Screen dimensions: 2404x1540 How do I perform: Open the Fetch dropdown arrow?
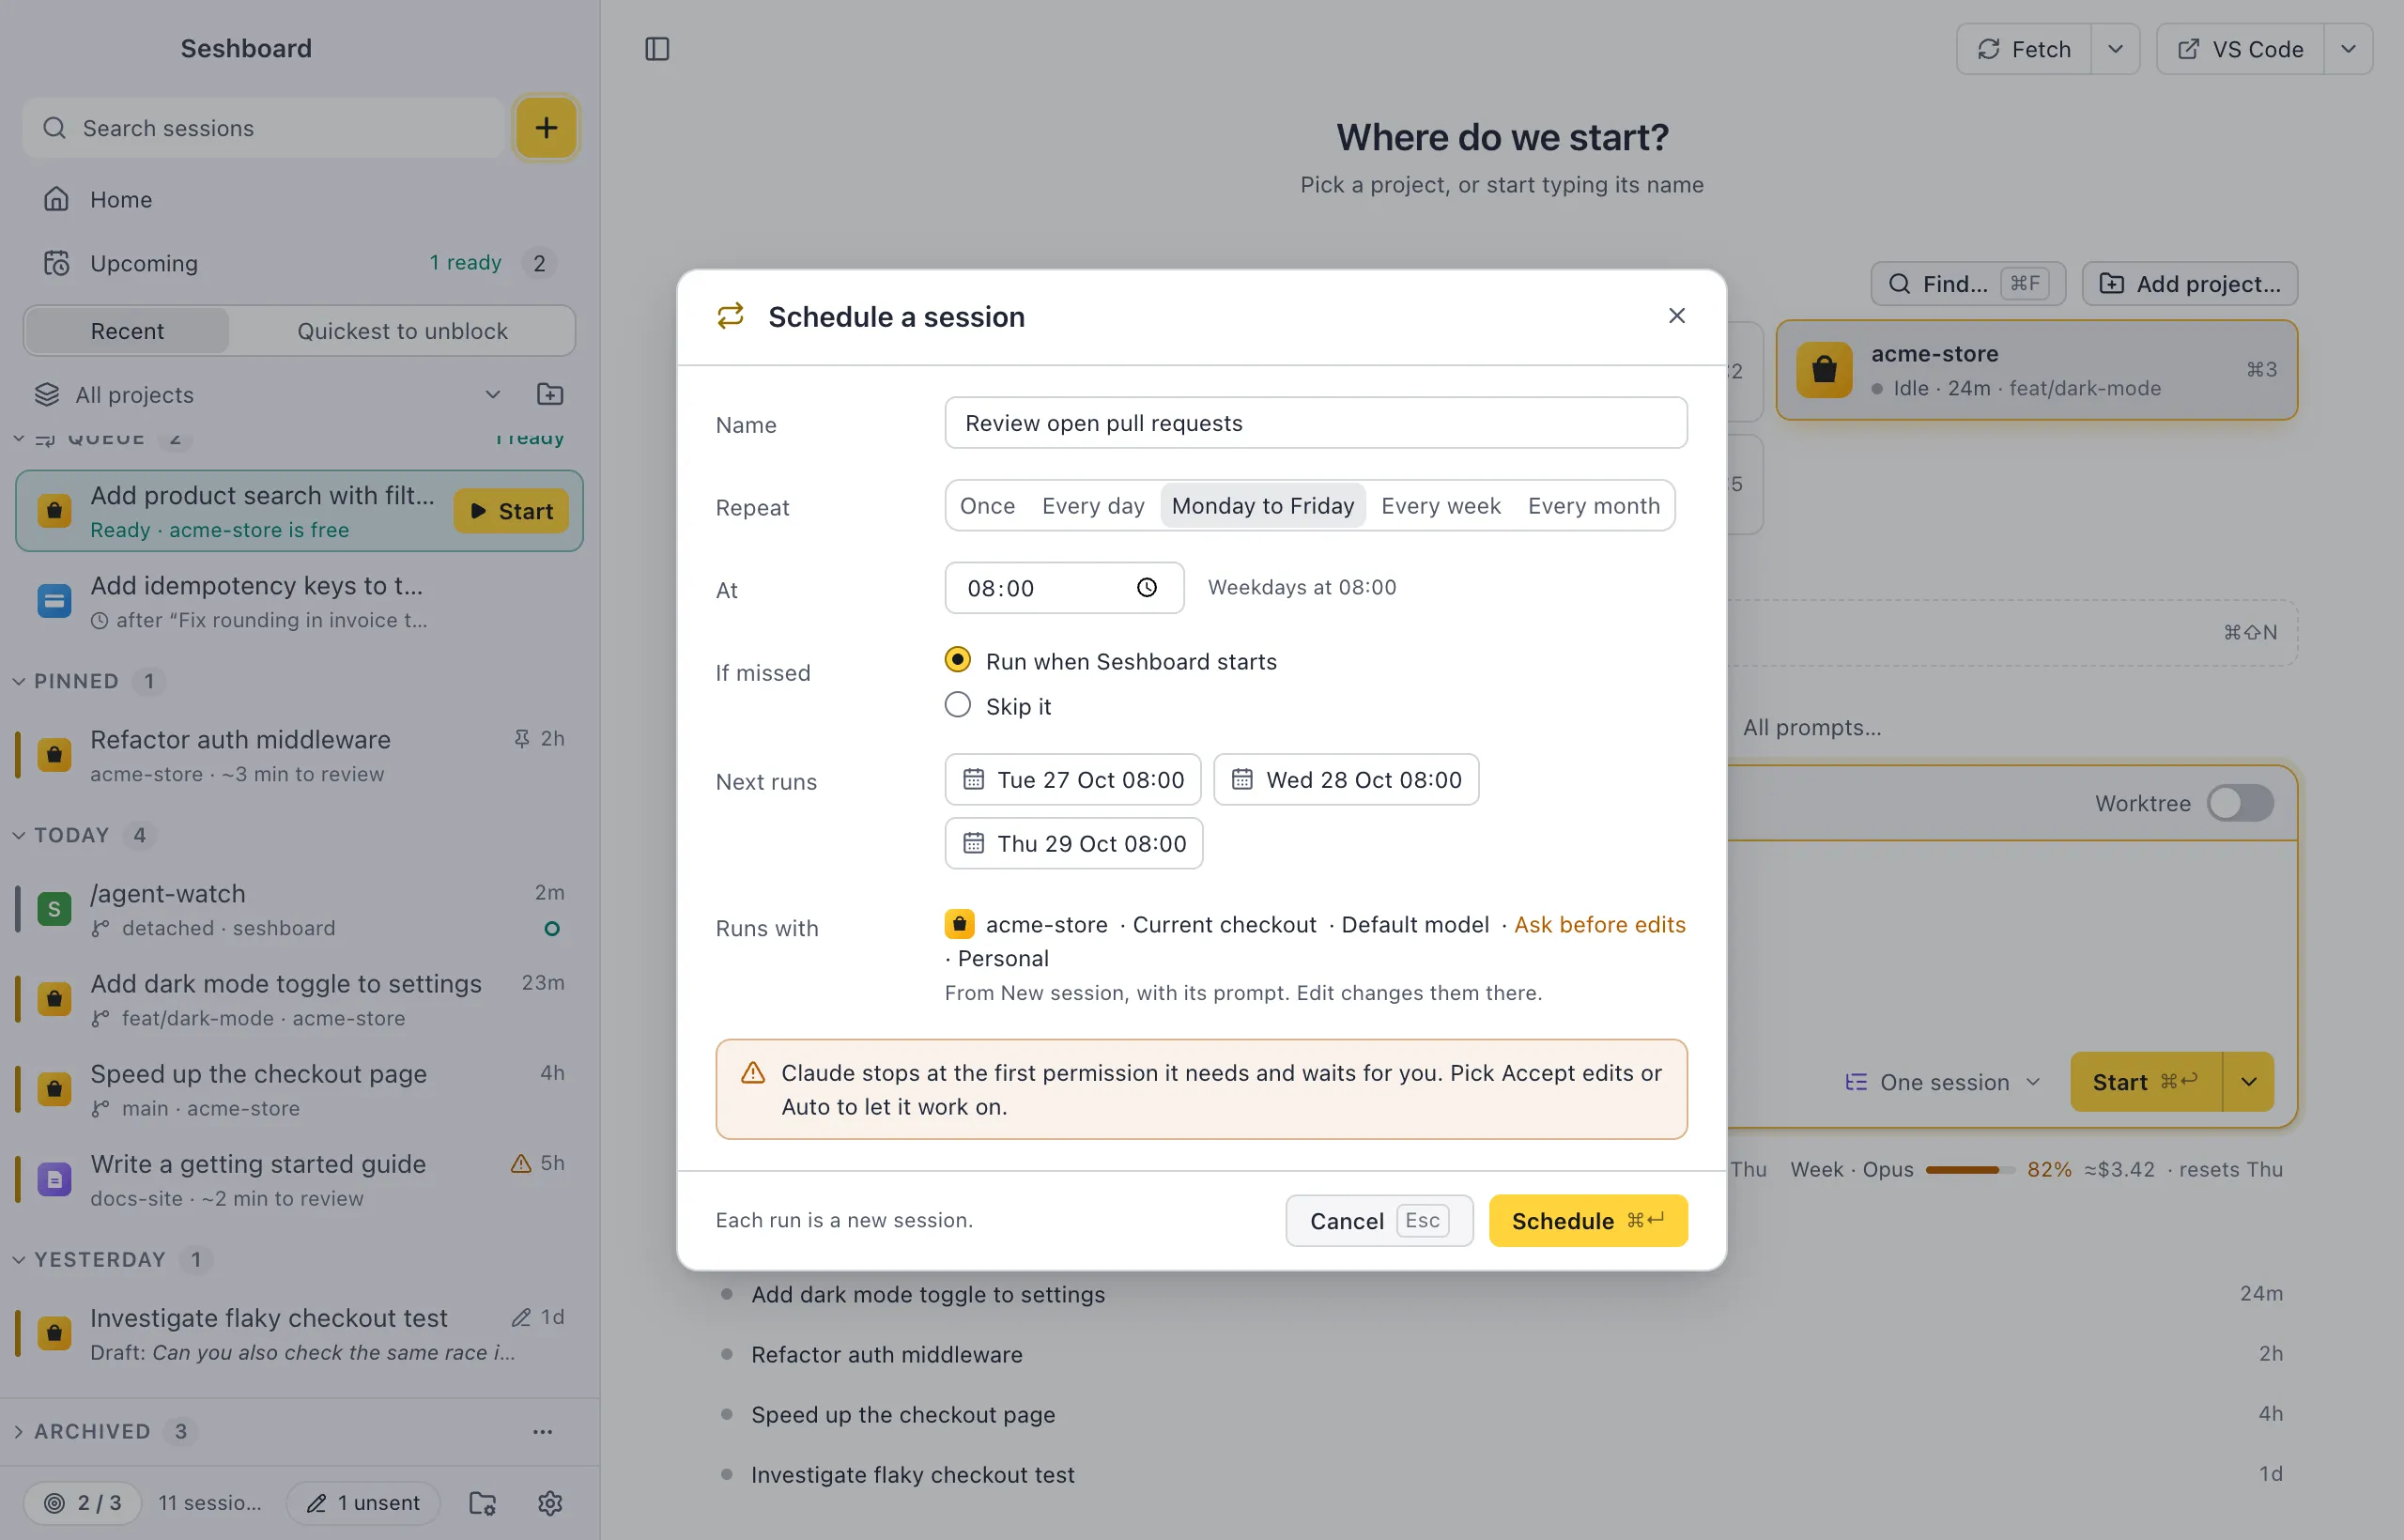[2115, 49]
